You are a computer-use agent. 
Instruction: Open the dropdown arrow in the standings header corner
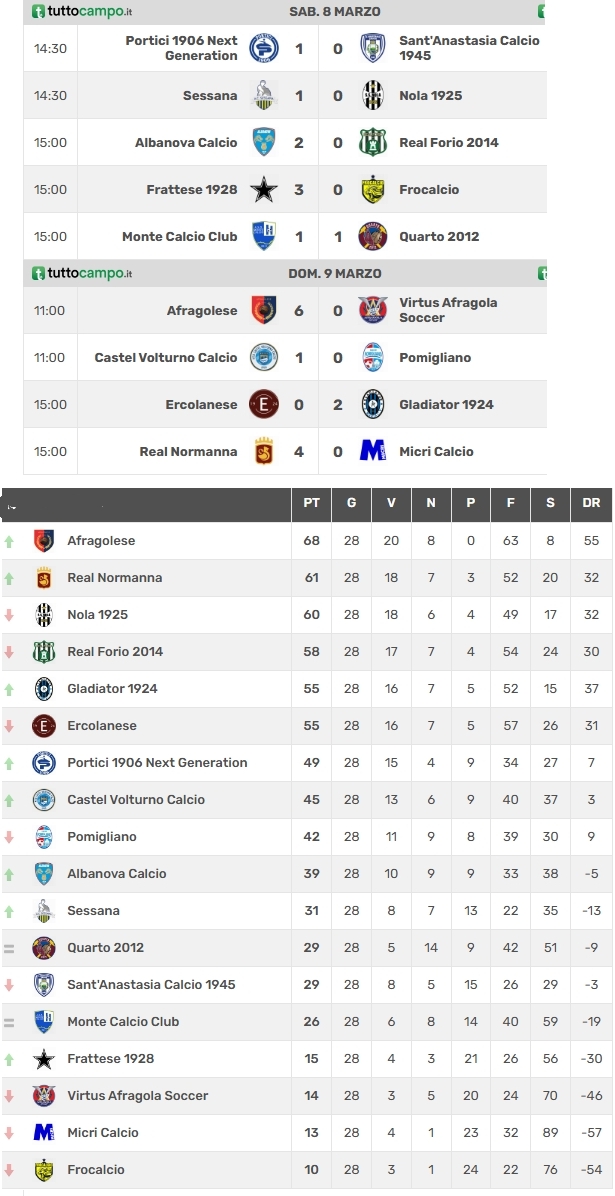pos(11,506)
